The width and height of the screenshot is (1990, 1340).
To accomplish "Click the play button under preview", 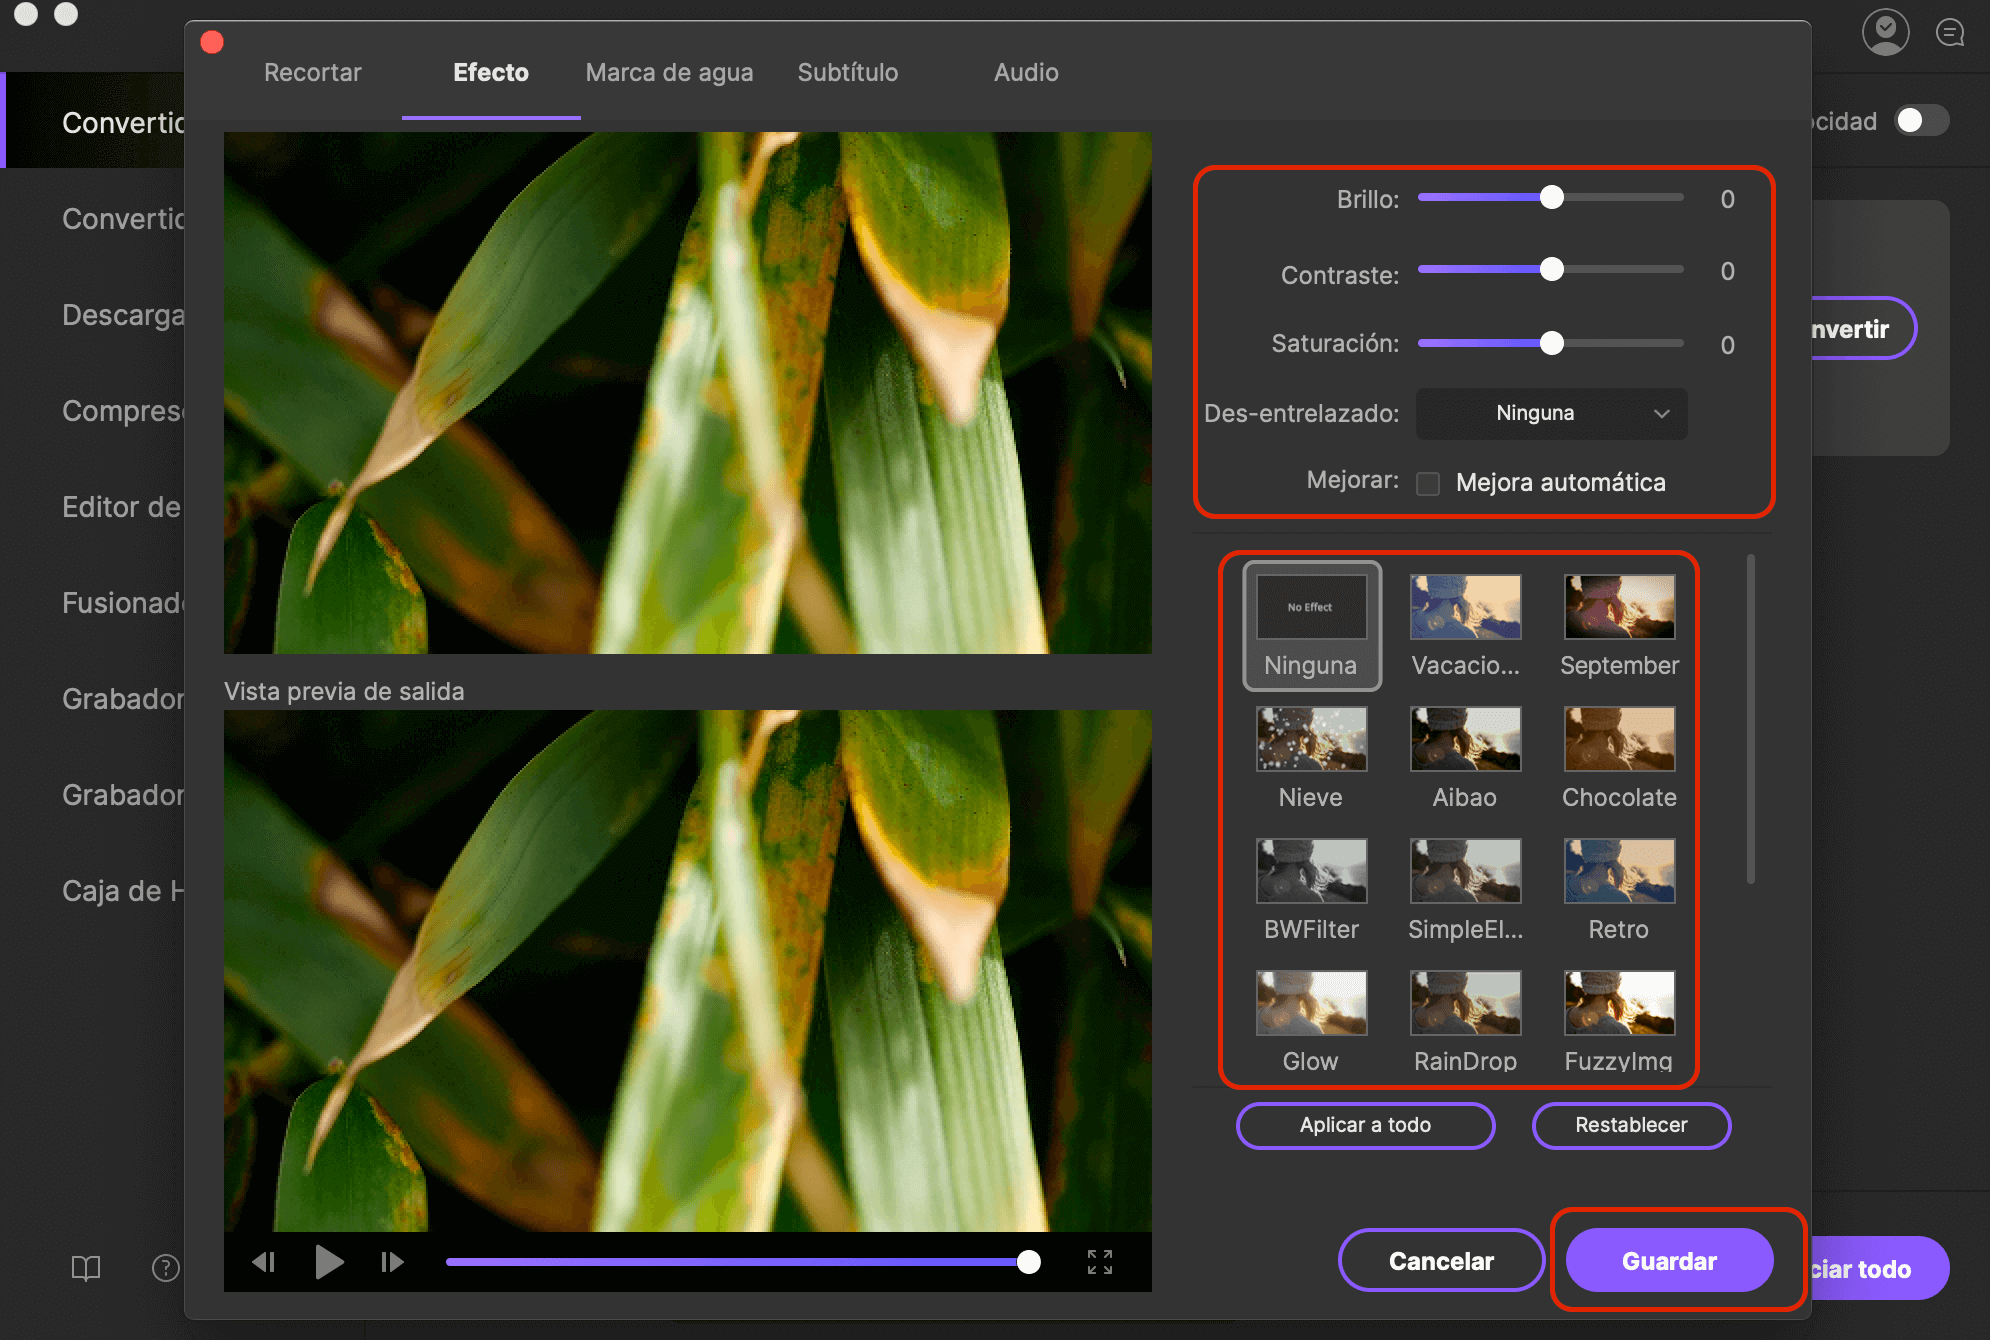I will click(329, 1262).
